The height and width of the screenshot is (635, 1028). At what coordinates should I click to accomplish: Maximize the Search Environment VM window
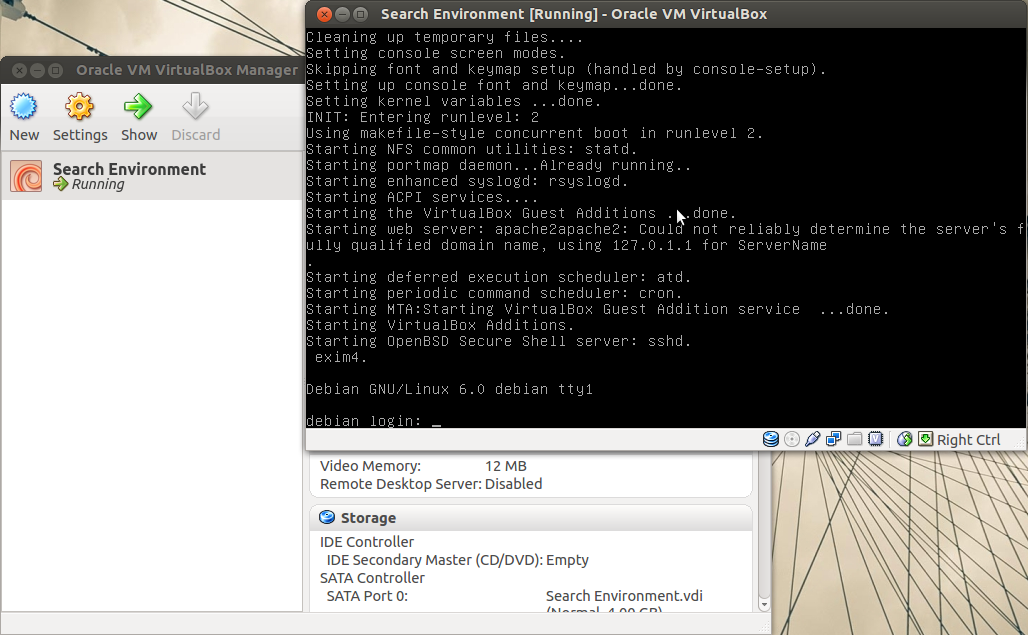(x=361, y=14)
